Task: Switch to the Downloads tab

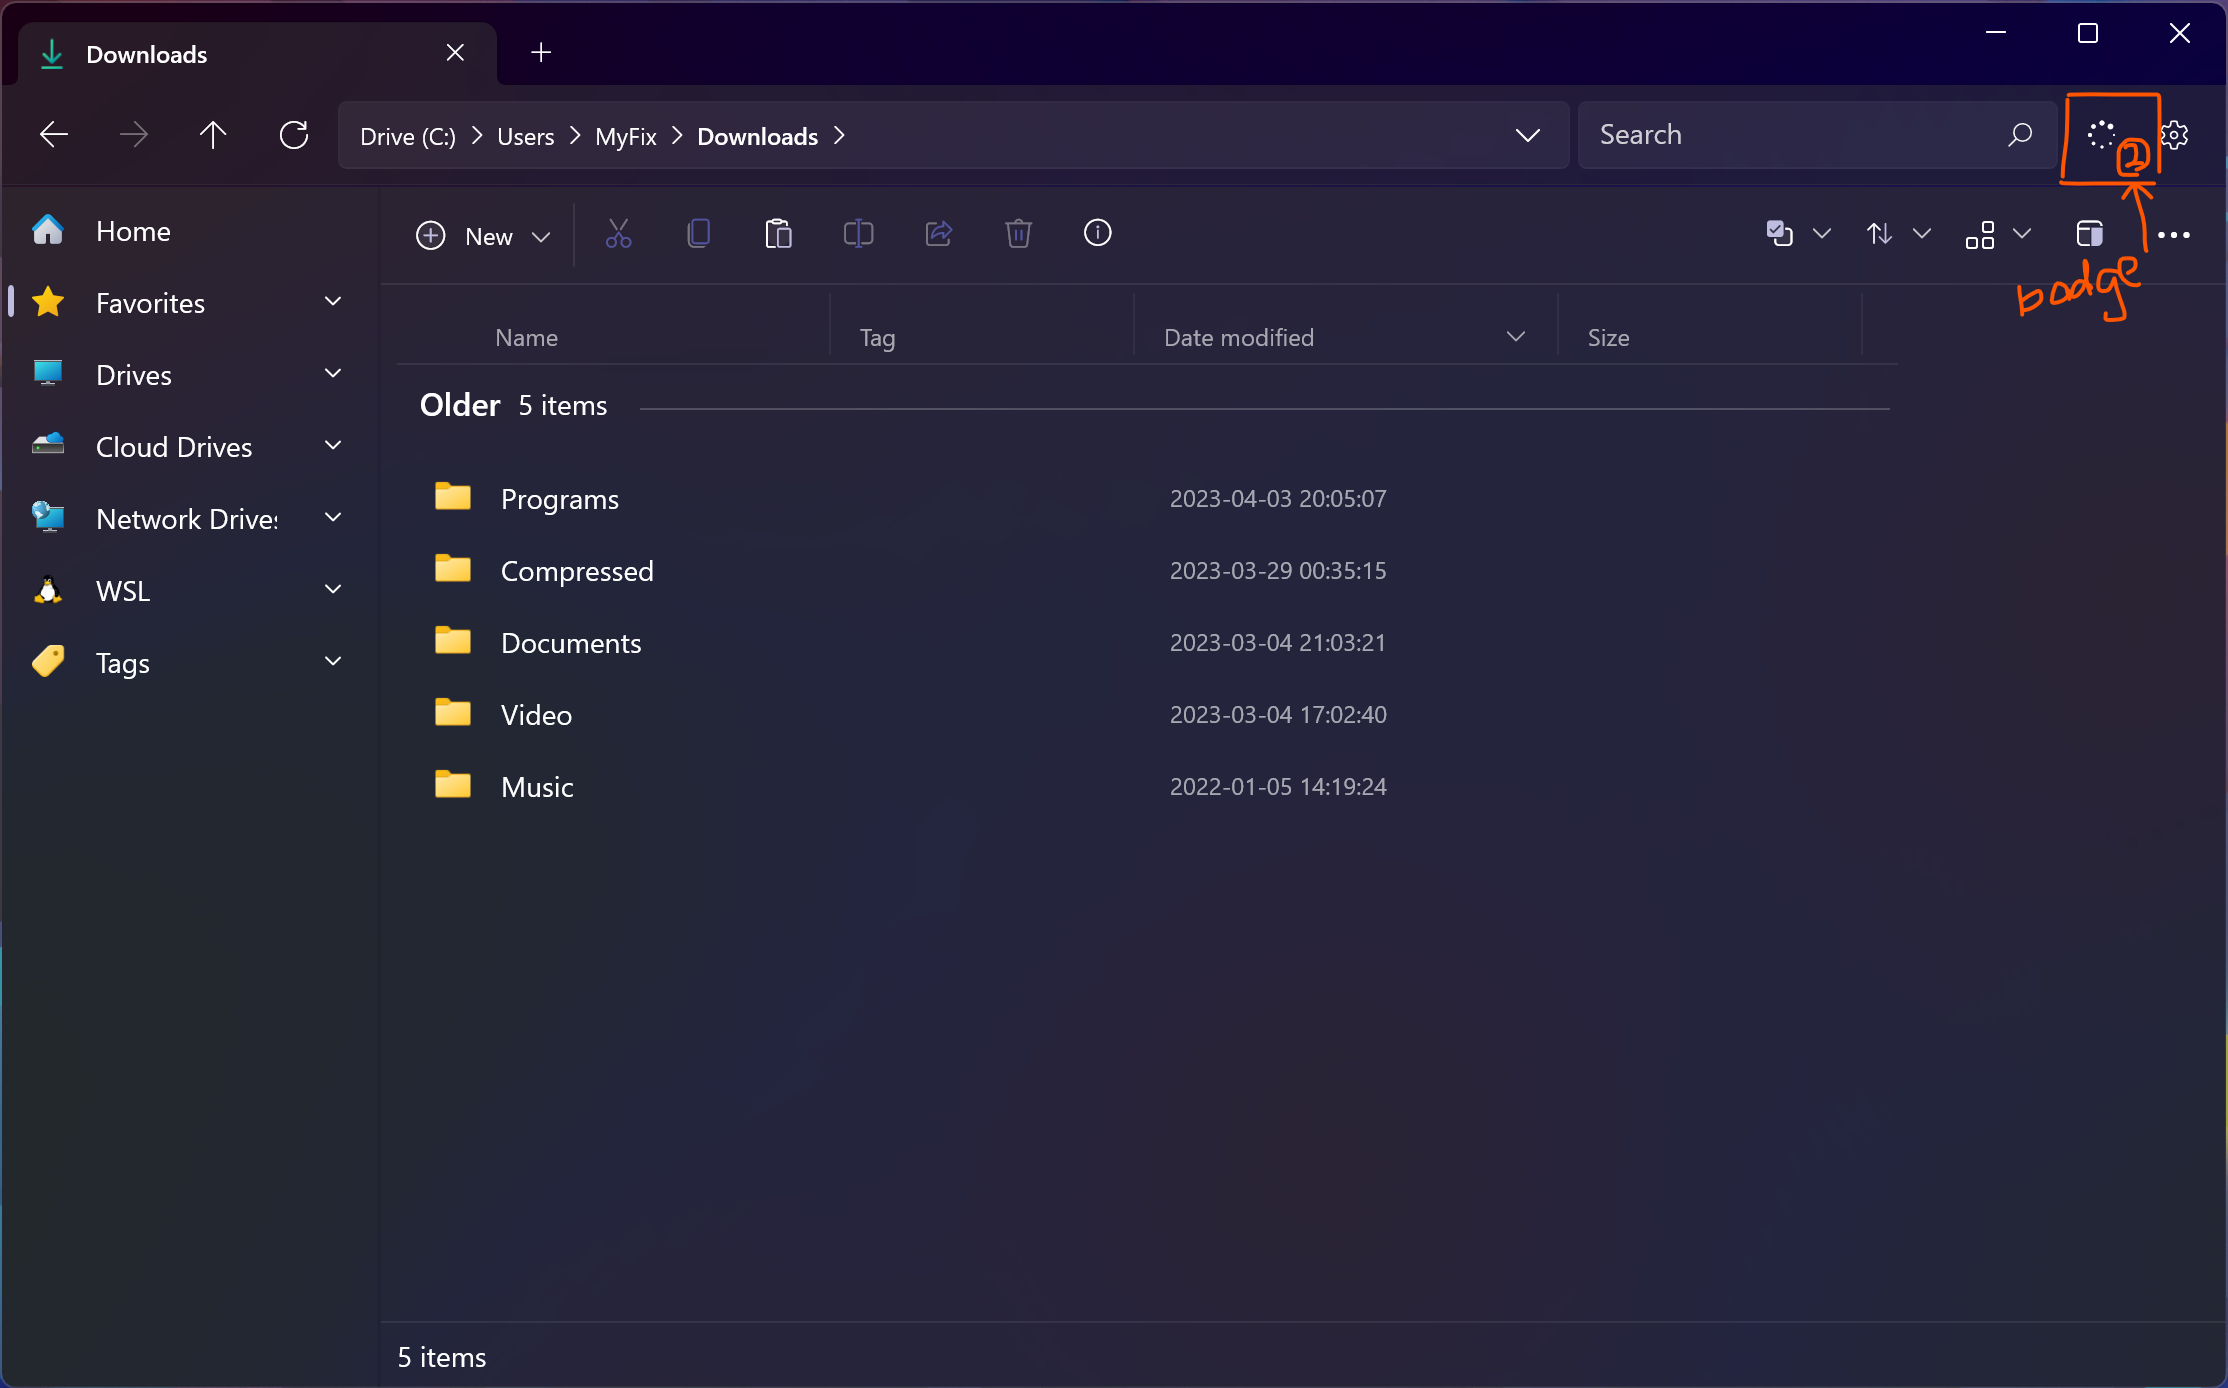Action: click(146, 53)
